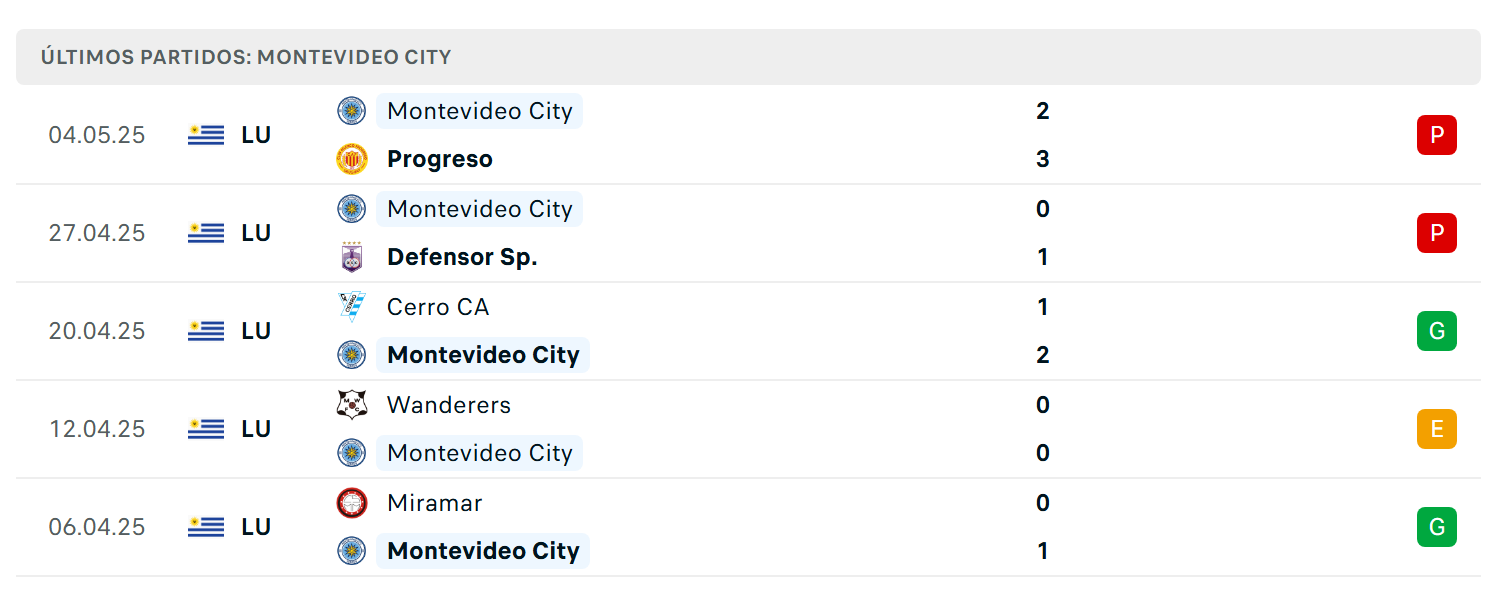Screen dimensions: 1498x596
Task: Click Uruguay flag icon on 06.04.25 row
Action: pyautogui.click(x=206, y=527)
